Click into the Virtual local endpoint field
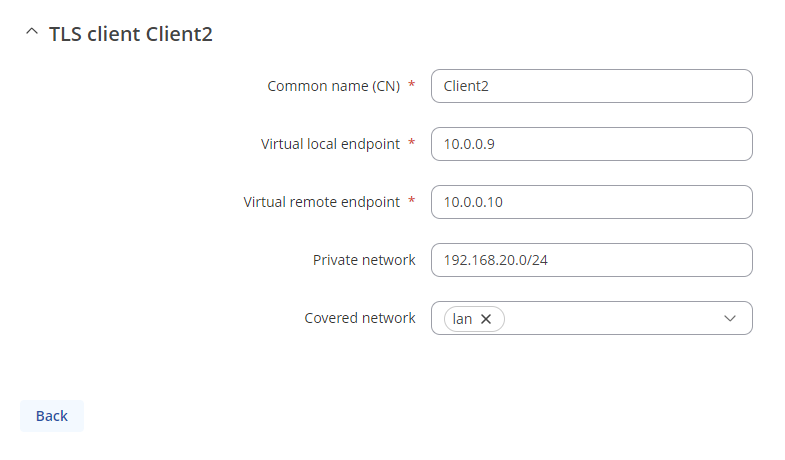 (591, 144)
